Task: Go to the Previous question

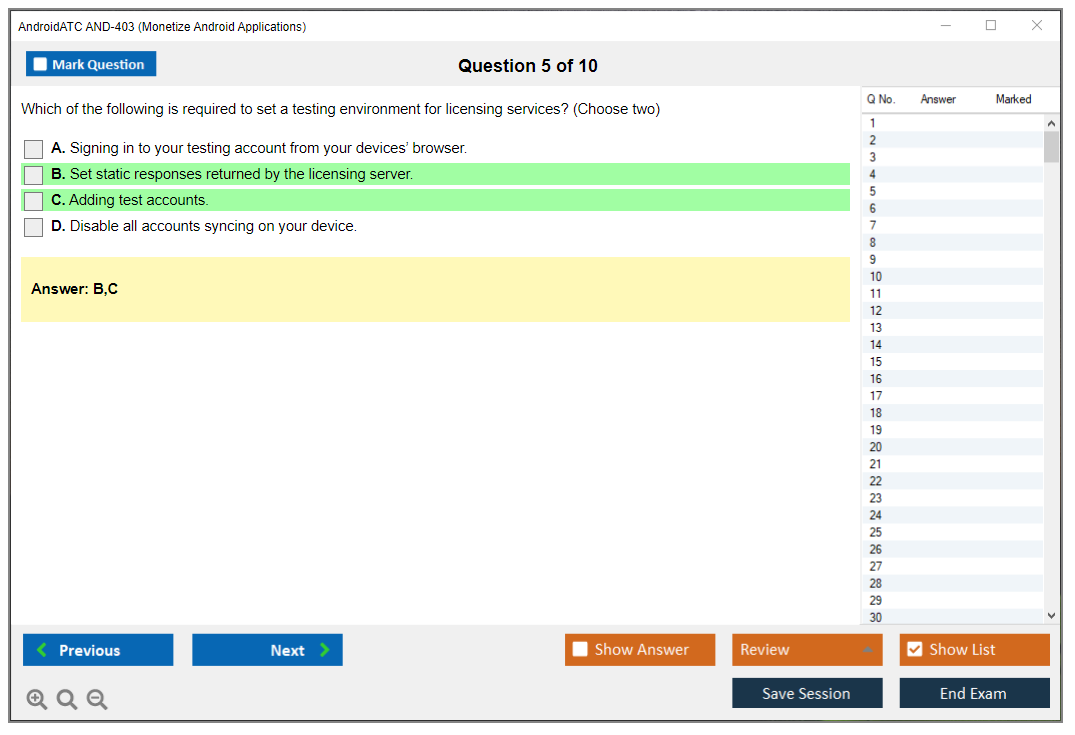Action: tap(98, 650)
